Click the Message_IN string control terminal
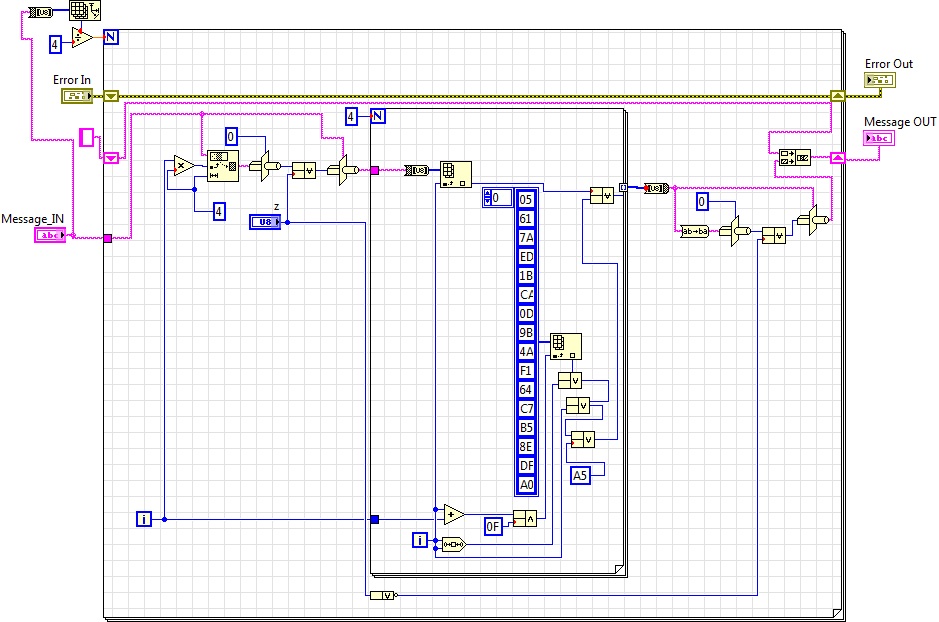This screenshot has height=622, width=939. (49, 235)
